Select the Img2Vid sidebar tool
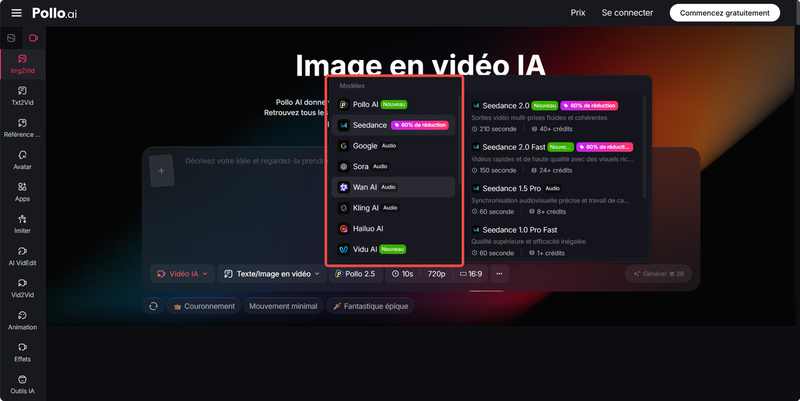 [22, 64]
